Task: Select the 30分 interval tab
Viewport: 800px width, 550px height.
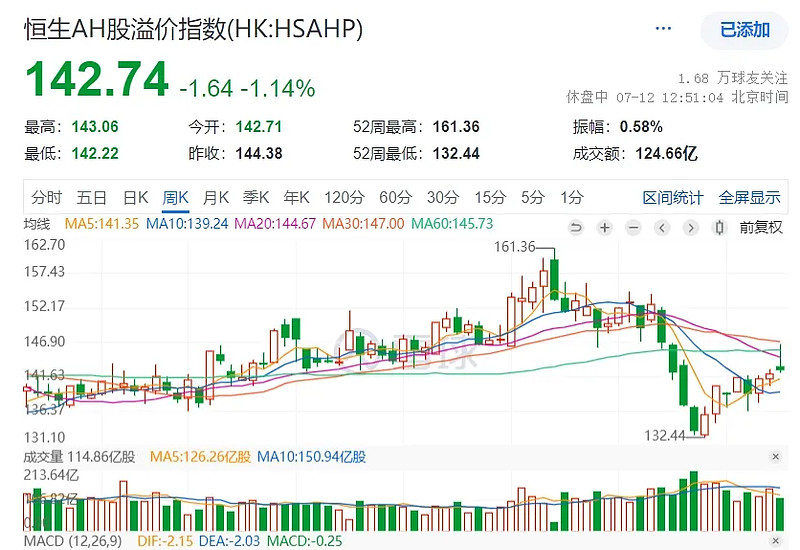Action: 443,197
